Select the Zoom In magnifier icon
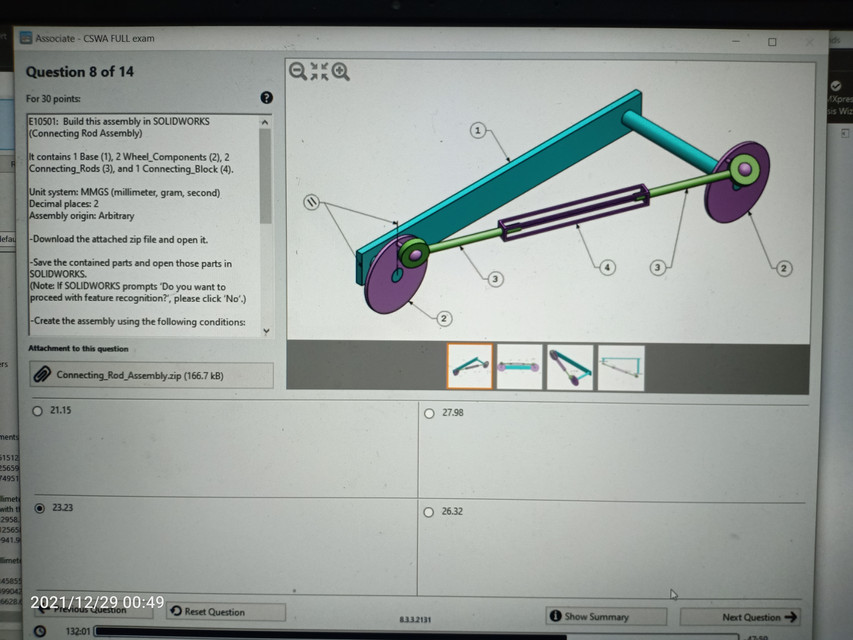853x640 pixels. tap(341, 71)
